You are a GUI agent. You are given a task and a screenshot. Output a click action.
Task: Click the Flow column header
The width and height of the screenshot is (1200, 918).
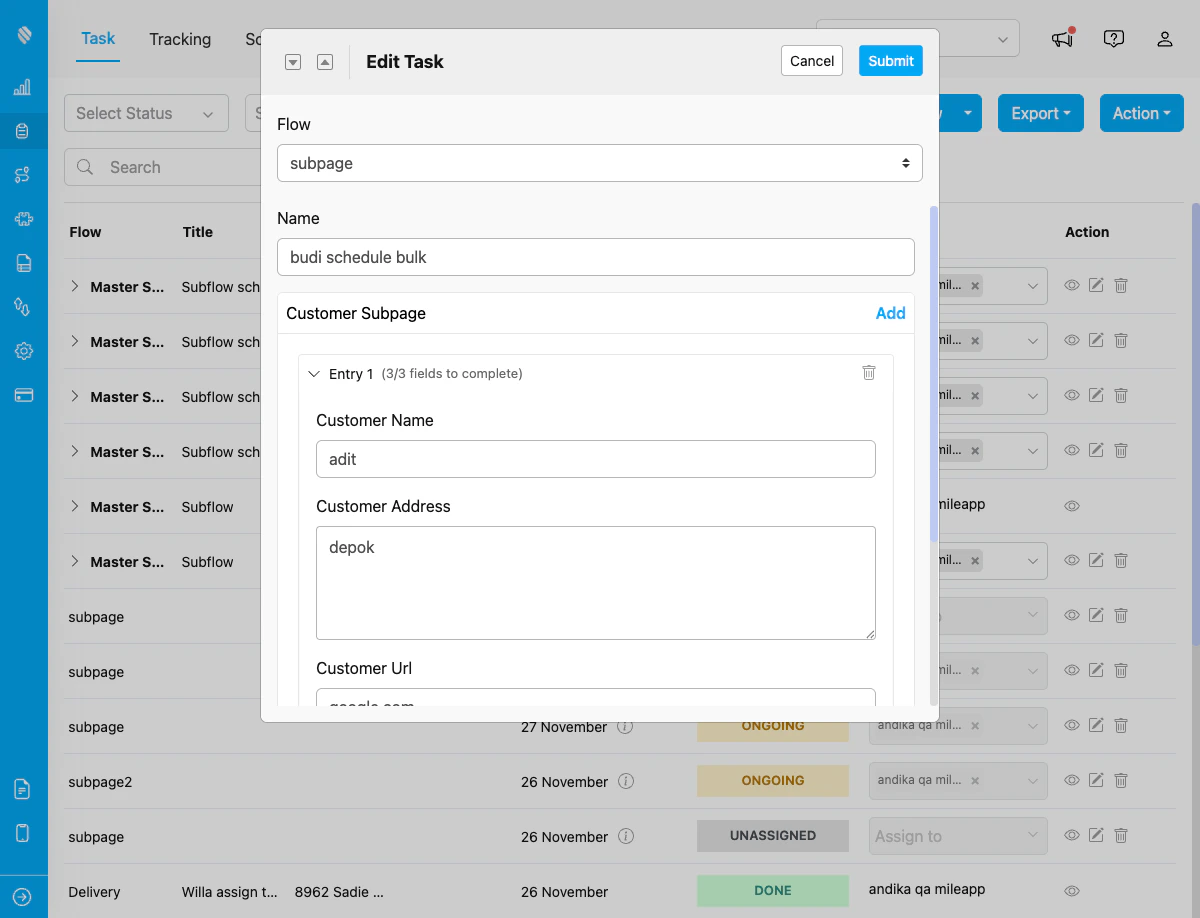pyautogui.click(x=85, y=232)
